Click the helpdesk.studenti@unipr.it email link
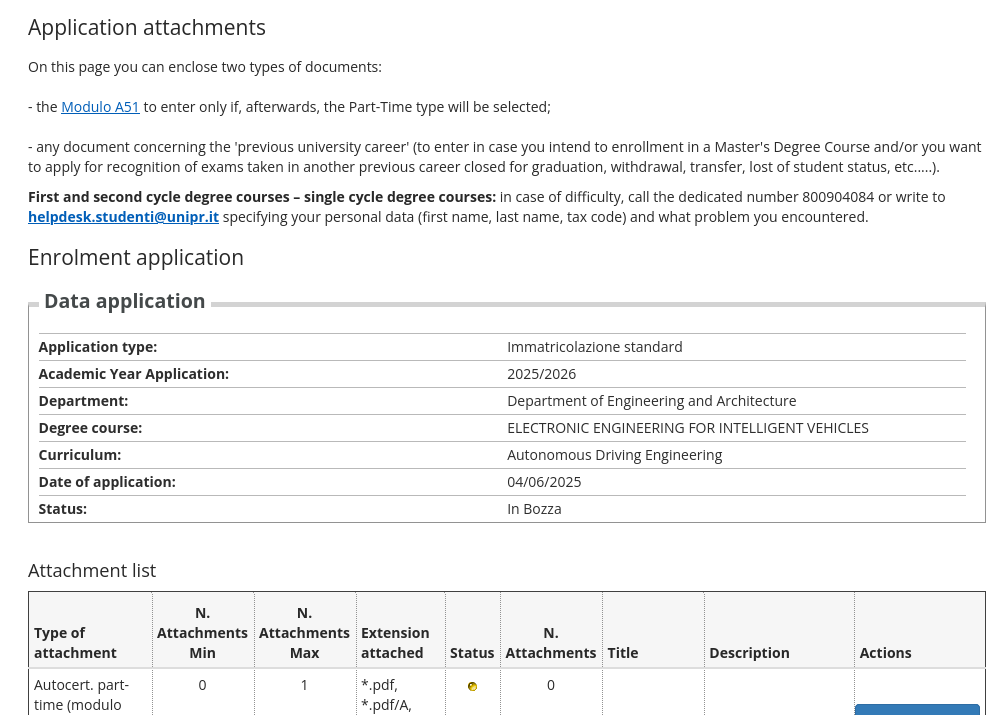1001x715 pixels. 123,217
